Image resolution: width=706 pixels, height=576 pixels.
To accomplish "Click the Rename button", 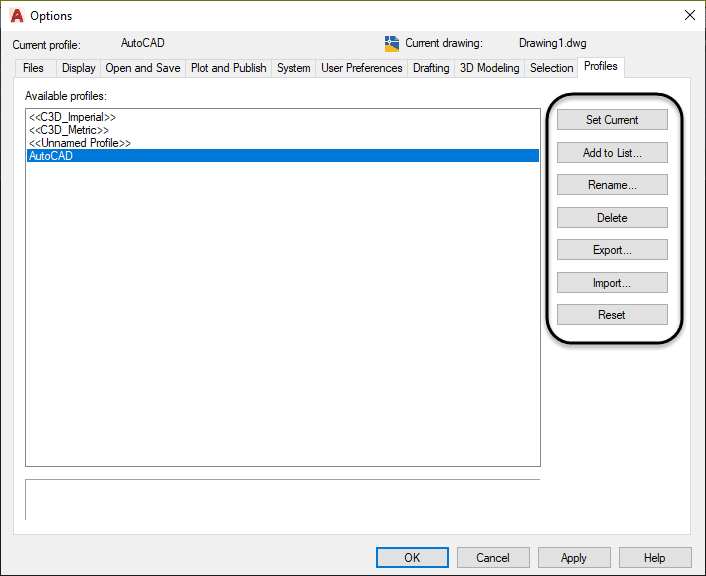I will [612, 185].
